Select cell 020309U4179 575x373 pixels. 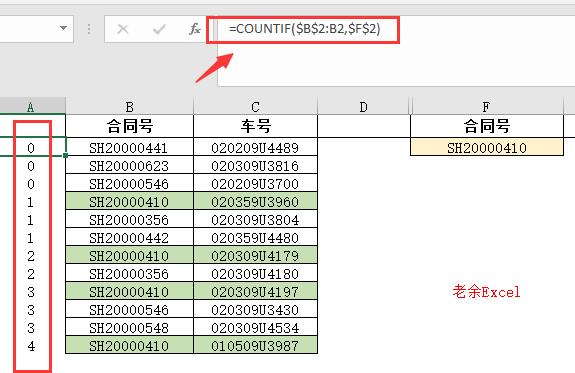coord(256,256)
